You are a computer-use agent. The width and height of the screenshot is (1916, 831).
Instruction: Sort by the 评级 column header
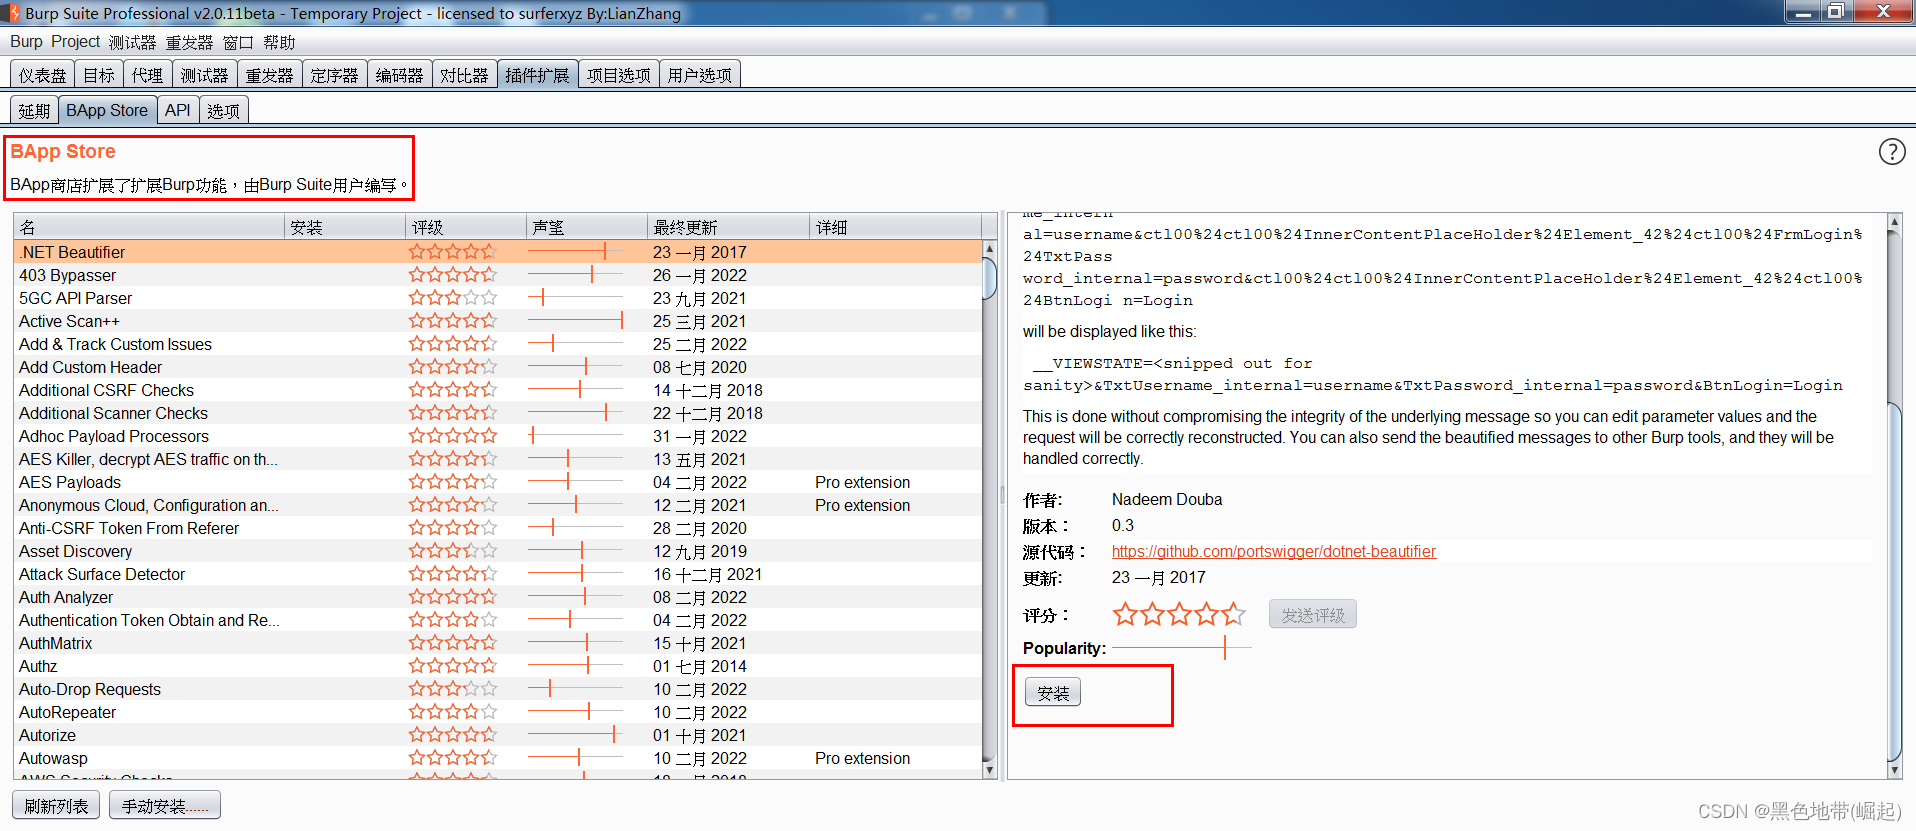tap(466, 227)
